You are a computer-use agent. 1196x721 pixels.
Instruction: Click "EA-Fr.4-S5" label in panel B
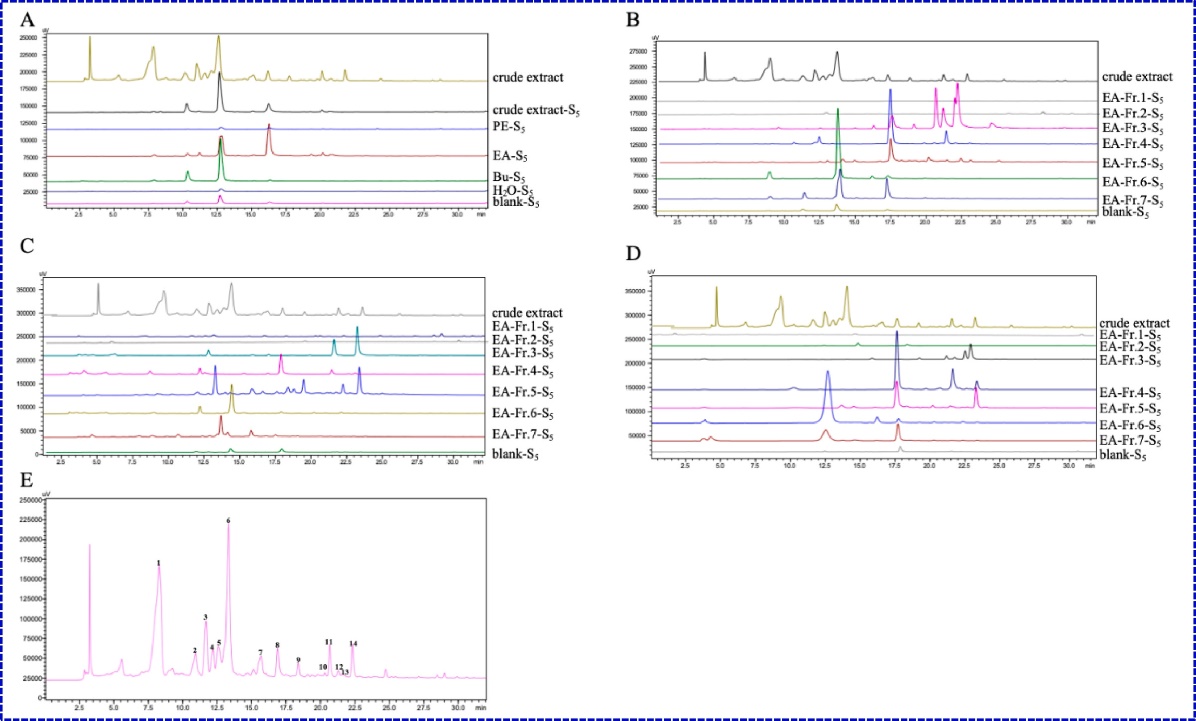tap(1132, 144)
